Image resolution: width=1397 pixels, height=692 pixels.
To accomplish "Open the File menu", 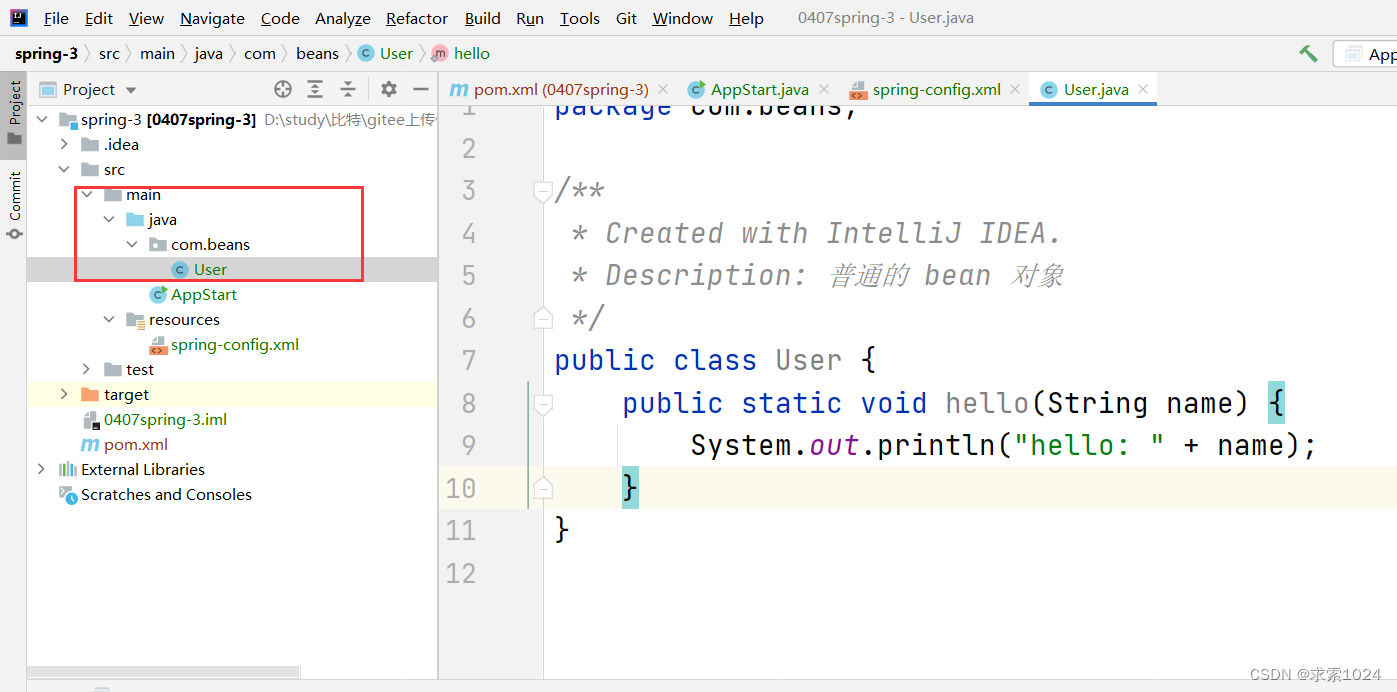I will [57, 18].
